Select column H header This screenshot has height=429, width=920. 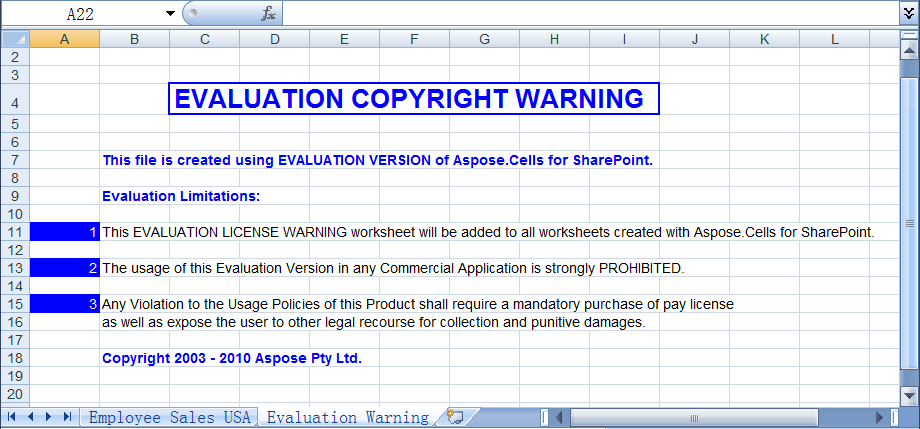[554, 39]
